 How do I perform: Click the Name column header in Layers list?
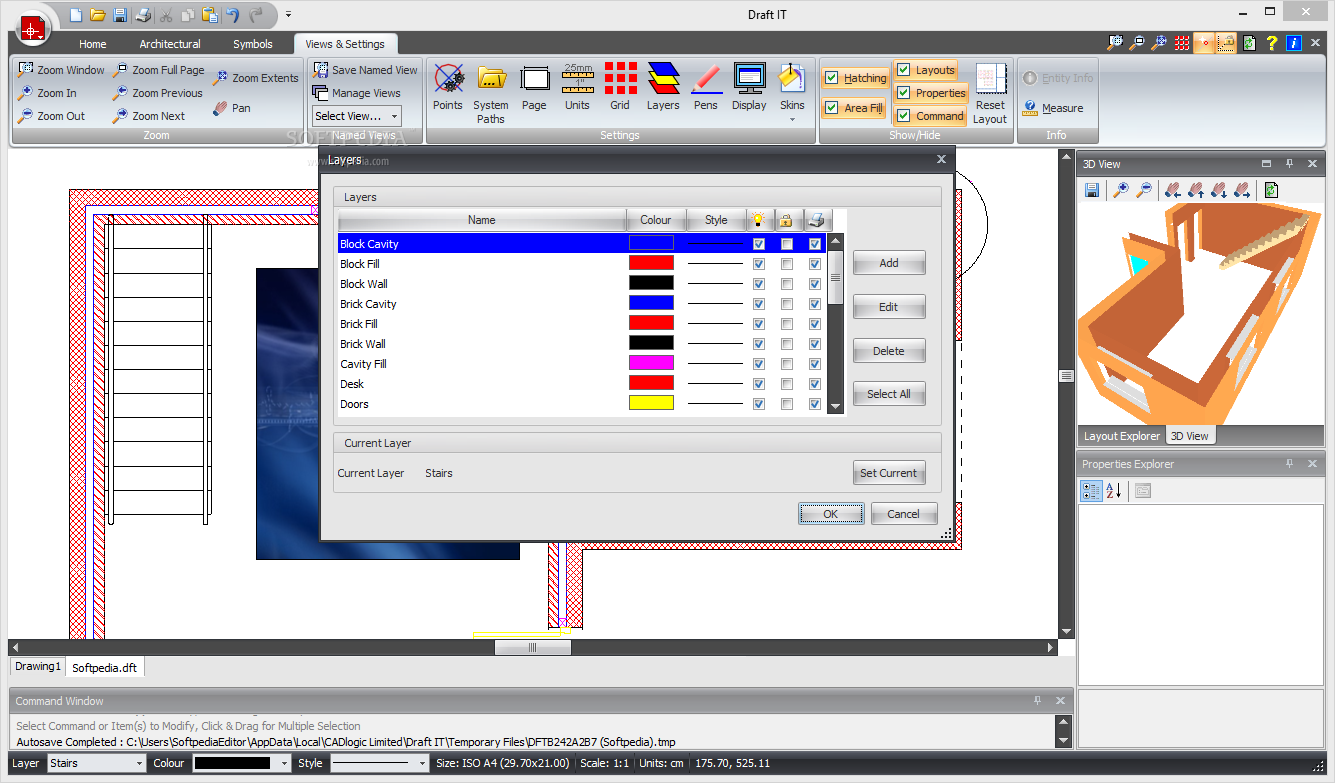point(482,220)
